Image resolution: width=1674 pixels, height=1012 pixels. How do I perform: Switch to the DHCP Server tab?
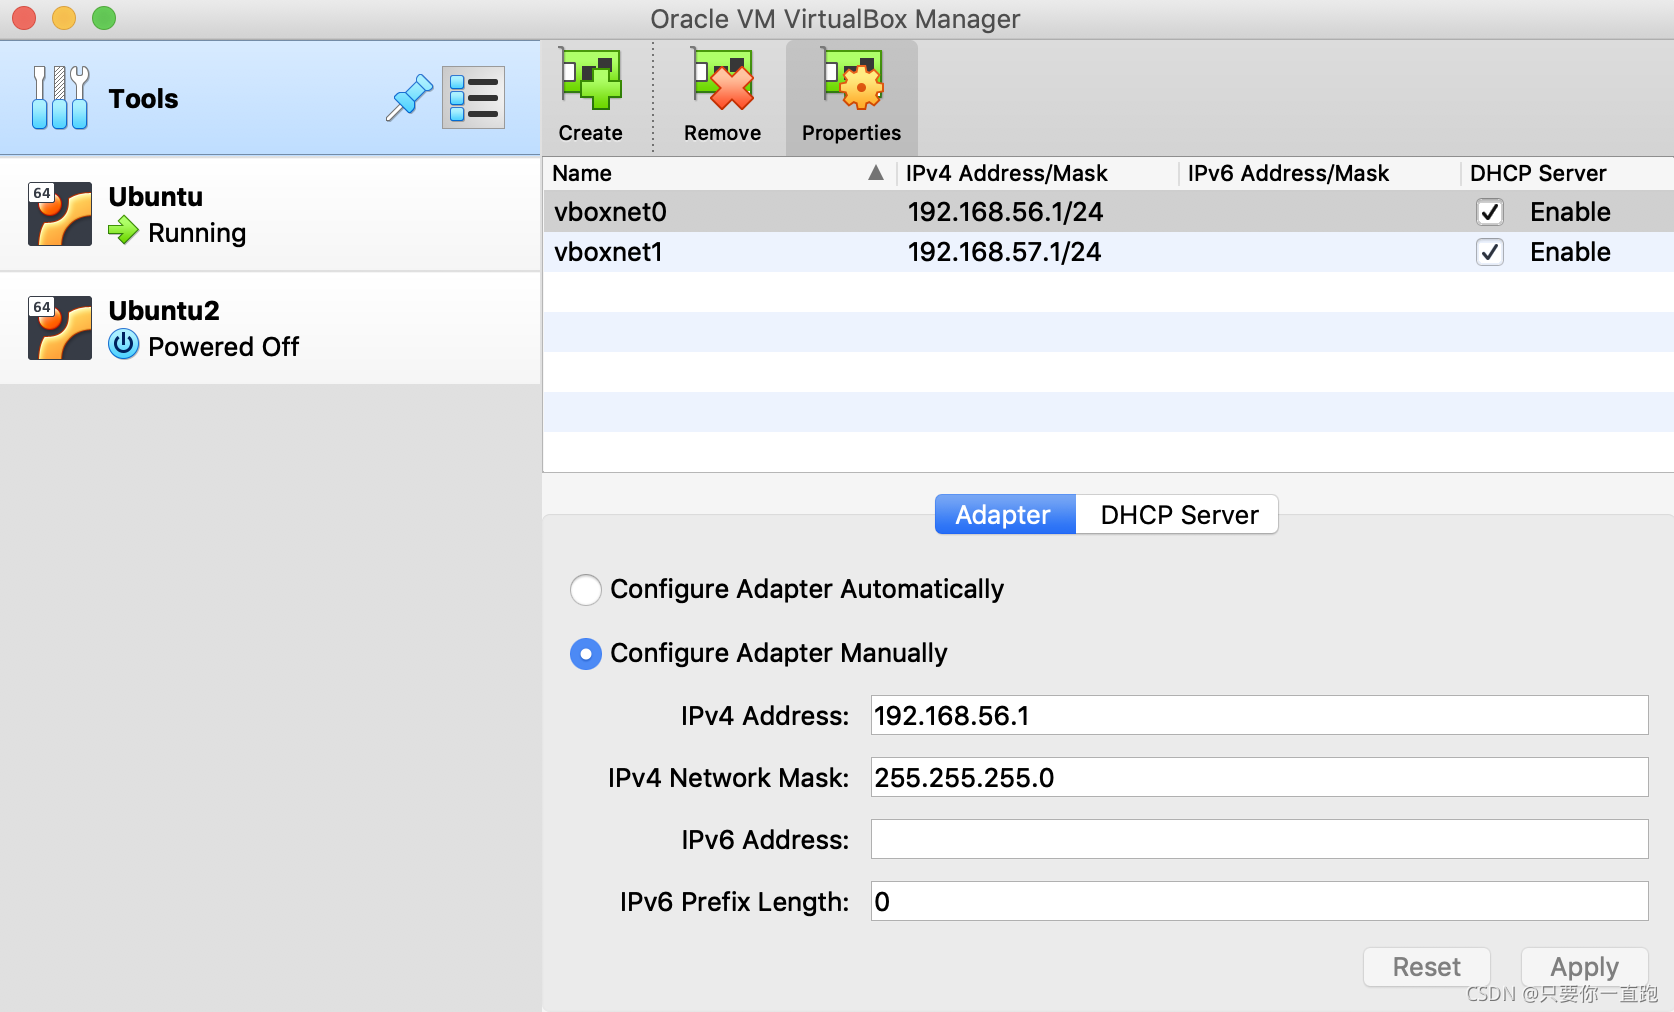[1178, 514]
